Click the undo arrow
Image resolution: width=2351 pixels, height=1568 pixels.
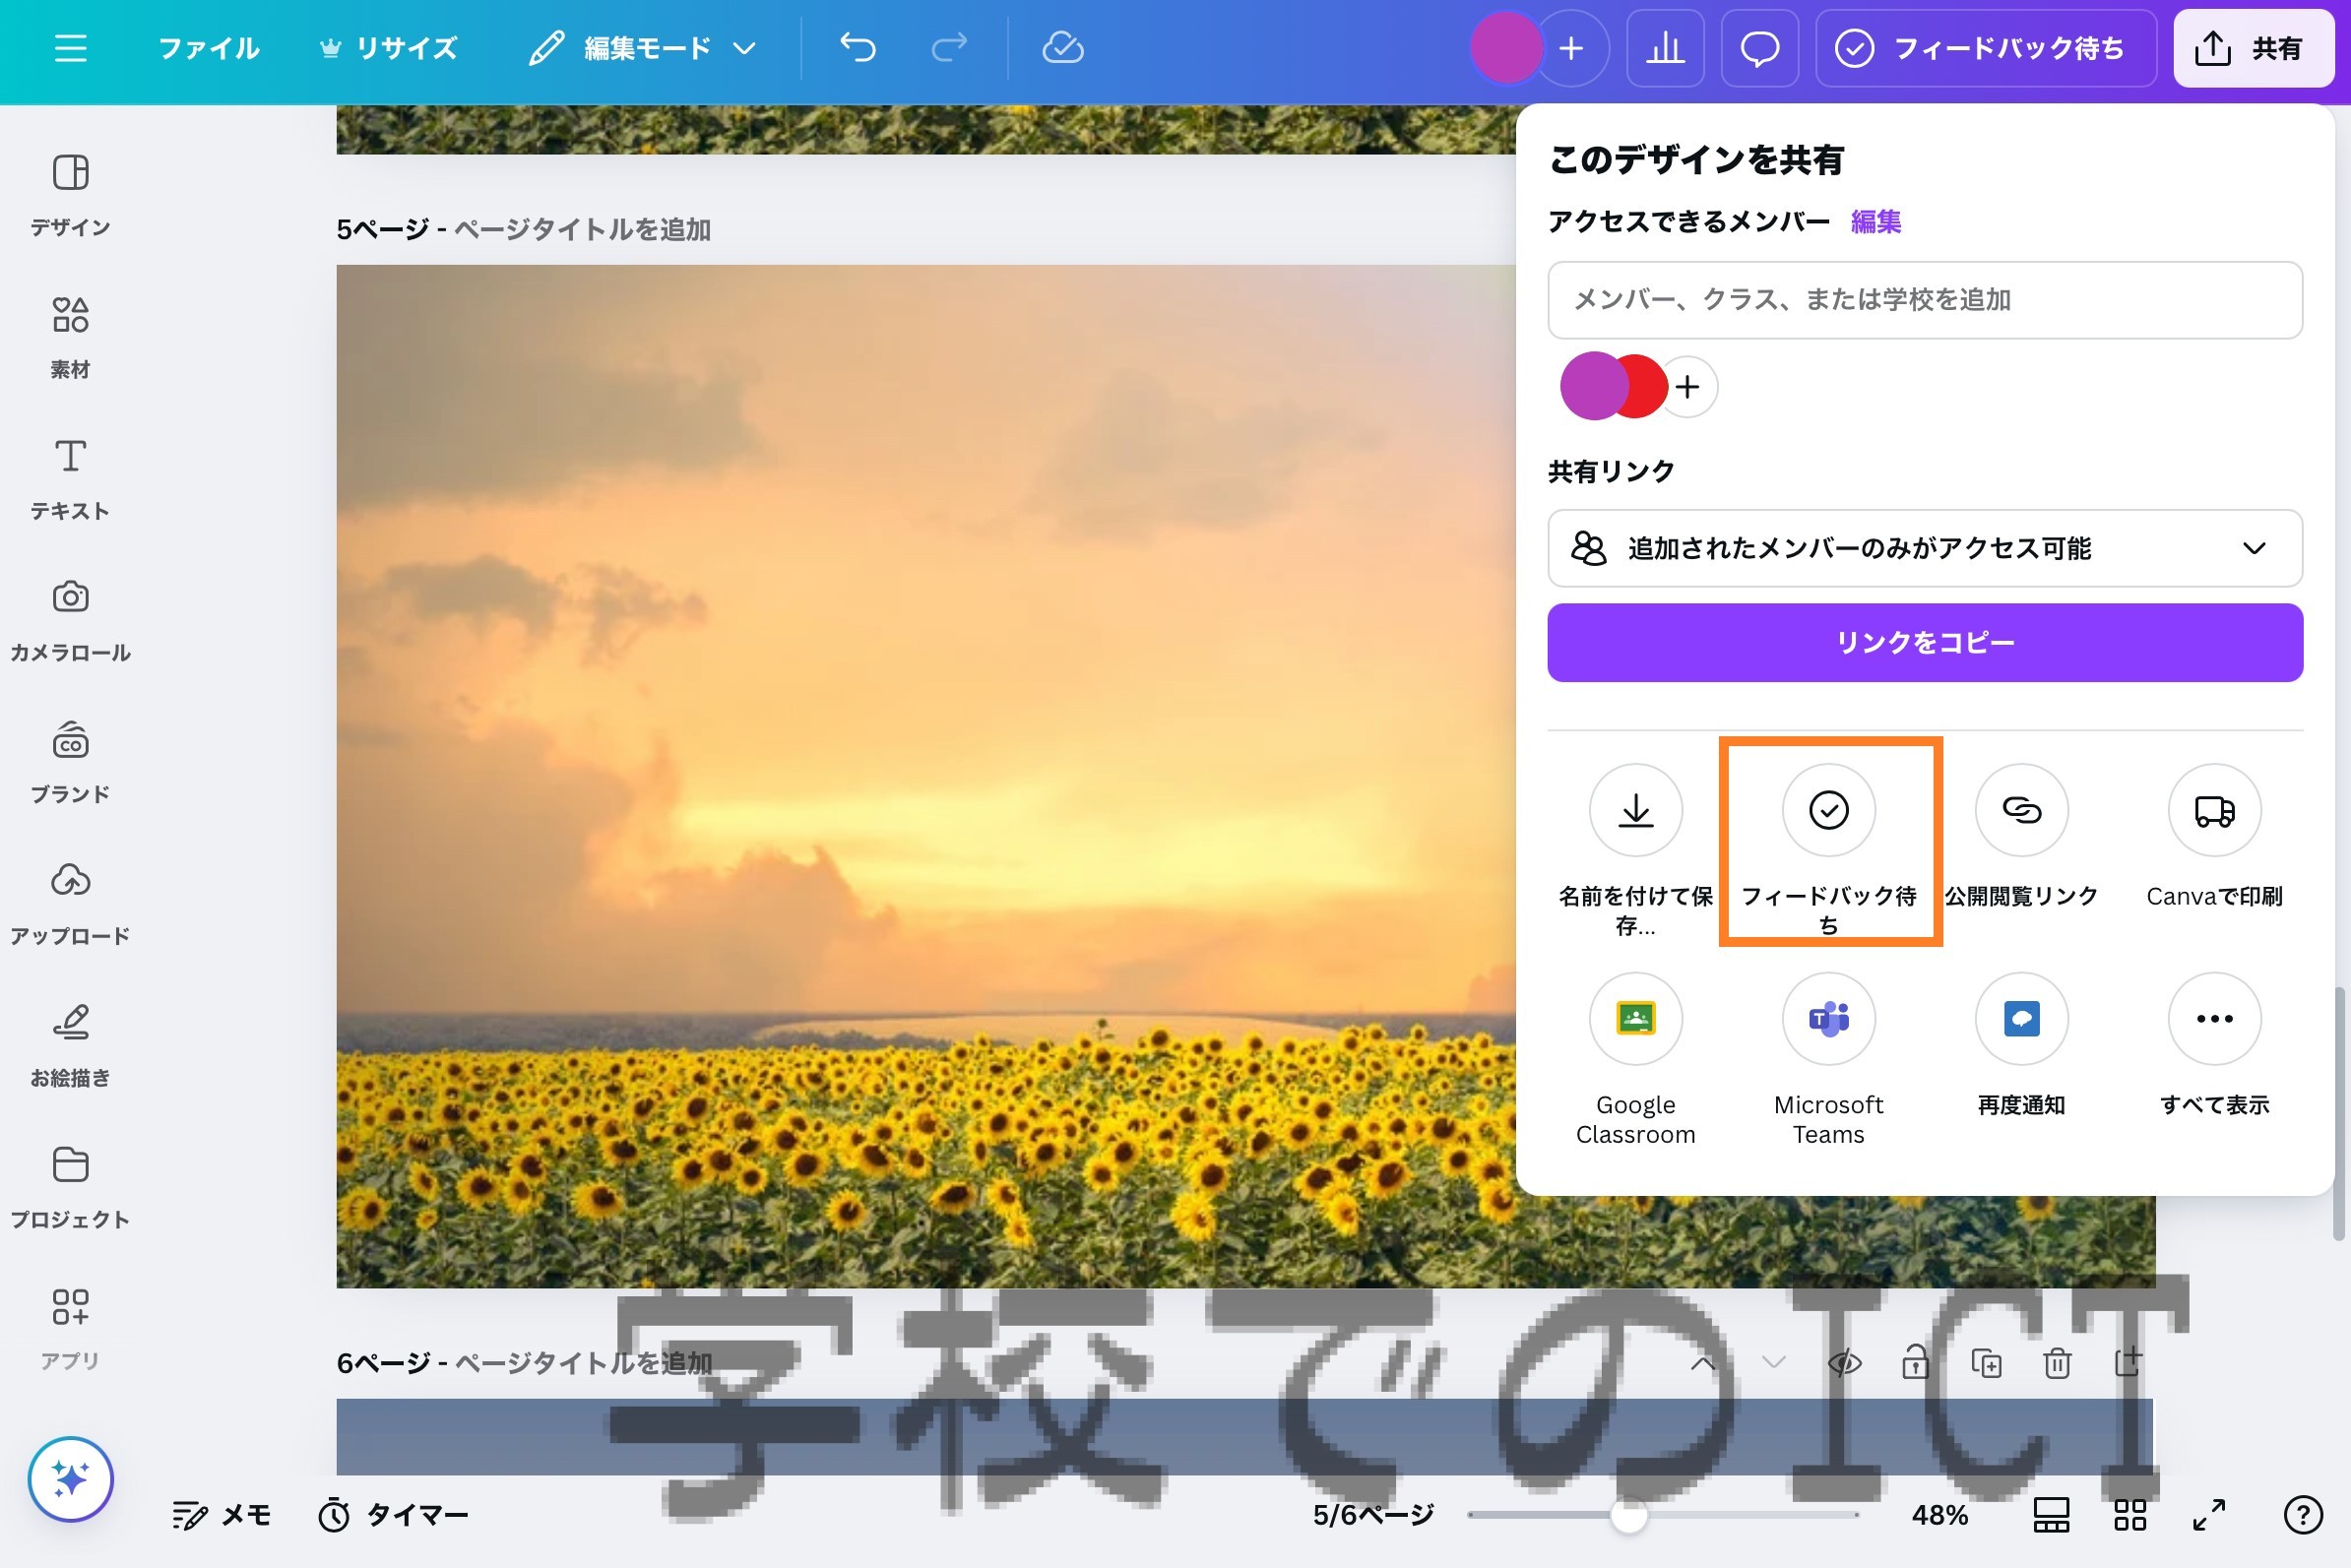click(x=857, y=47)
